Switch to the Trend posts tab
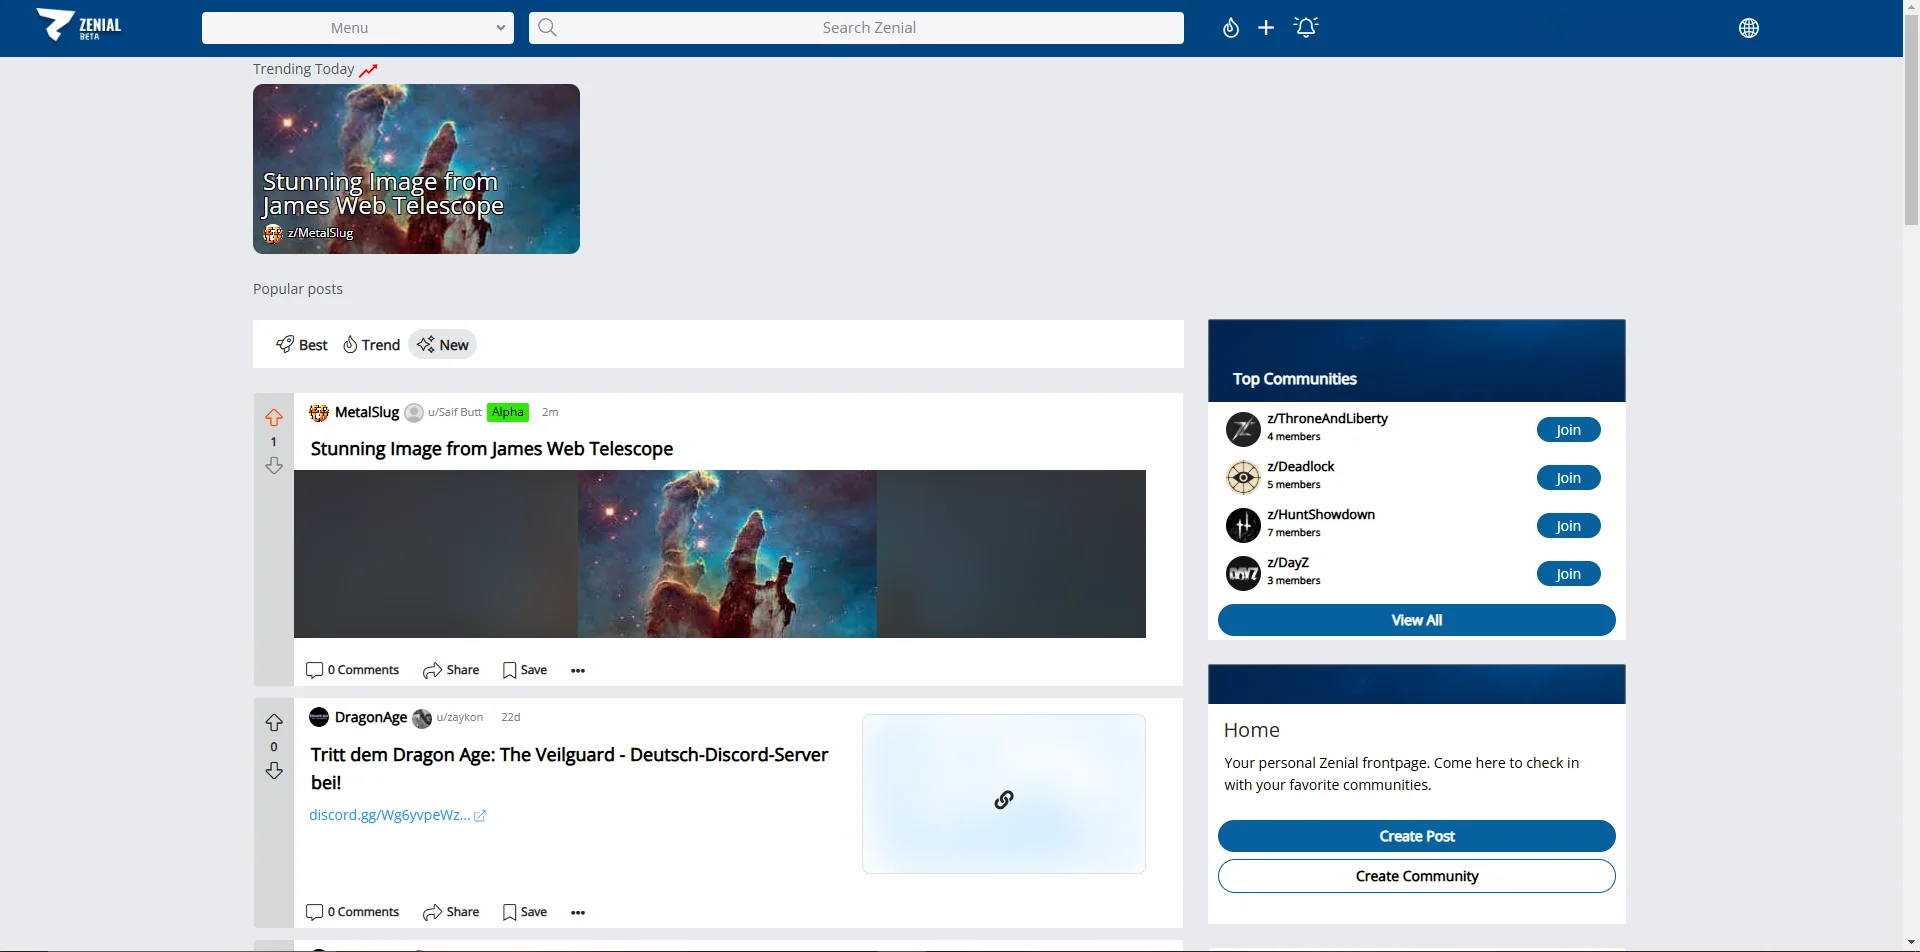The image size is (1920, 952). point(372,345)
